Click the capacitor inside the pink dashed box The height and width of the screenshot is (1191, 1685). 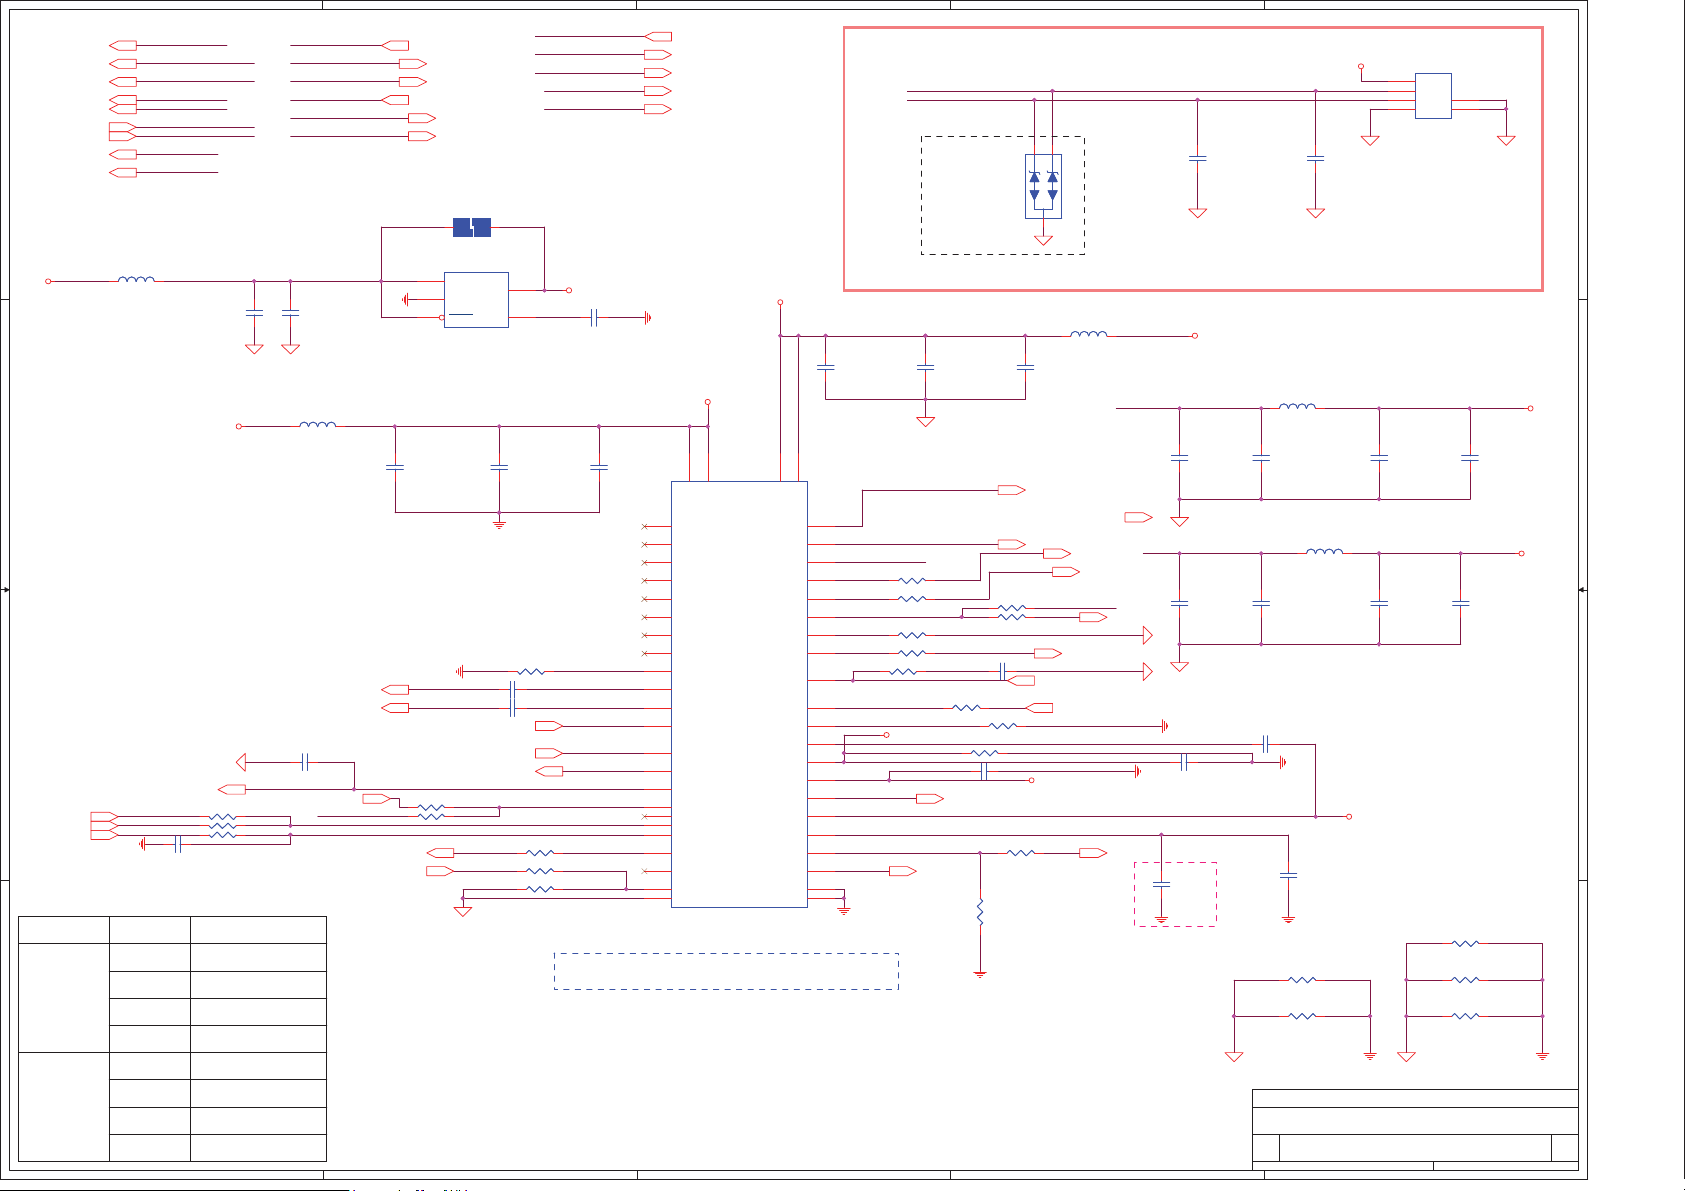pos(1161,885)
